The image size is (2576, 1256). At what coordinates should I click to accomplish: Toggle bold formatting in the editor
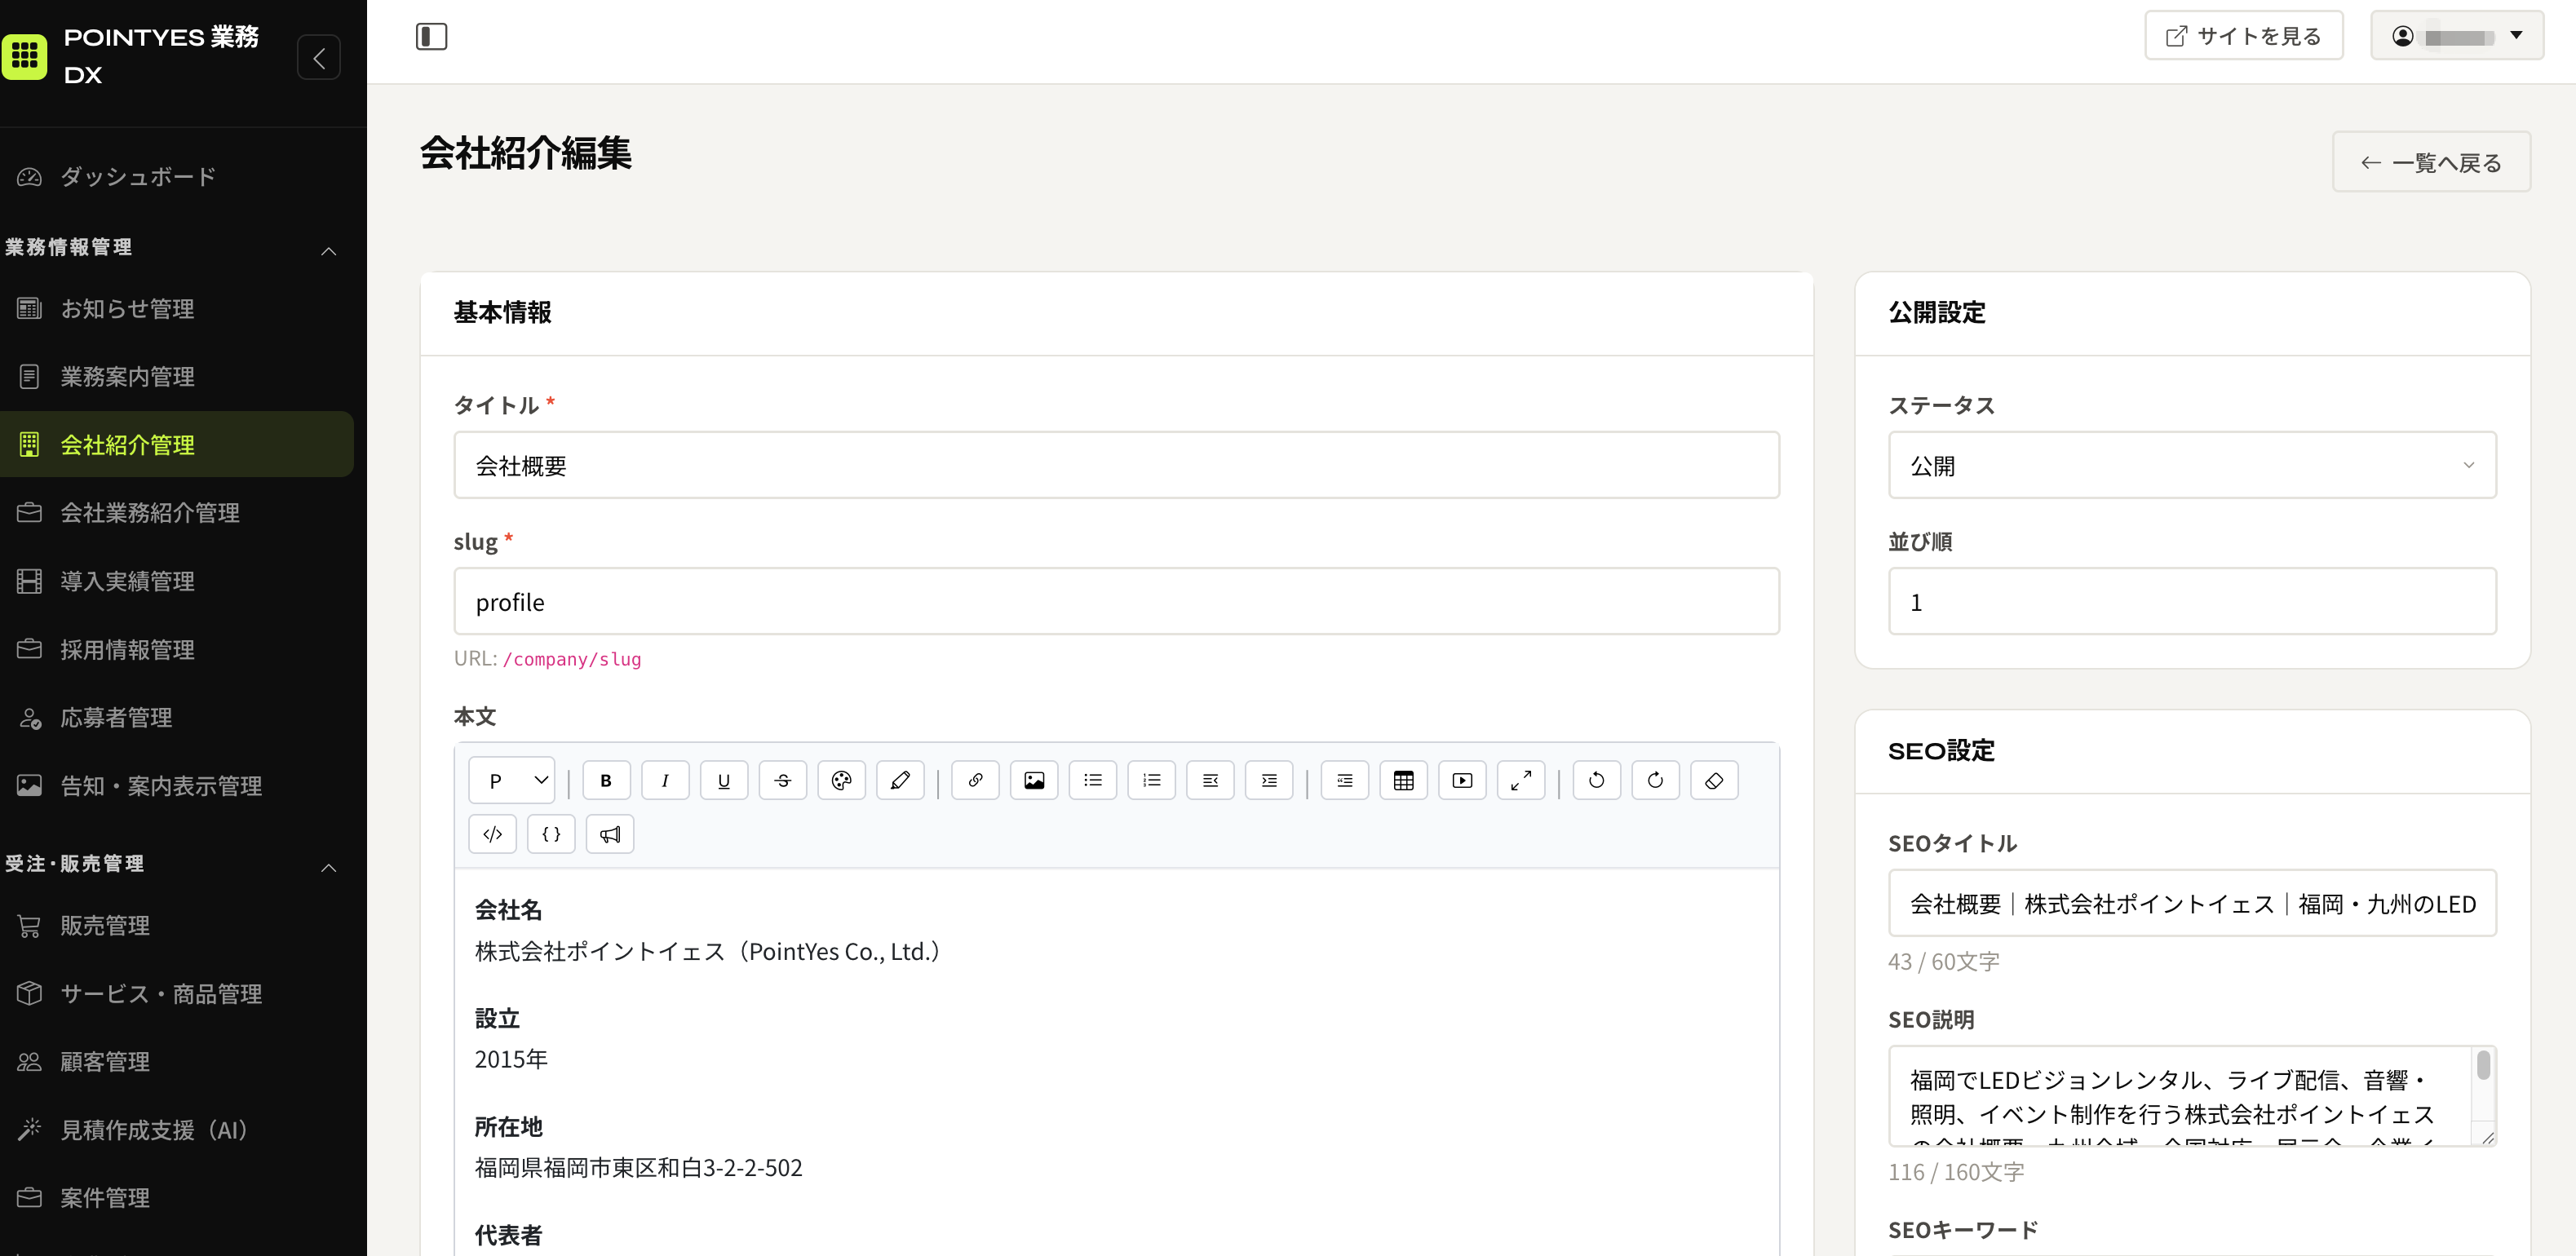[606, 781]
